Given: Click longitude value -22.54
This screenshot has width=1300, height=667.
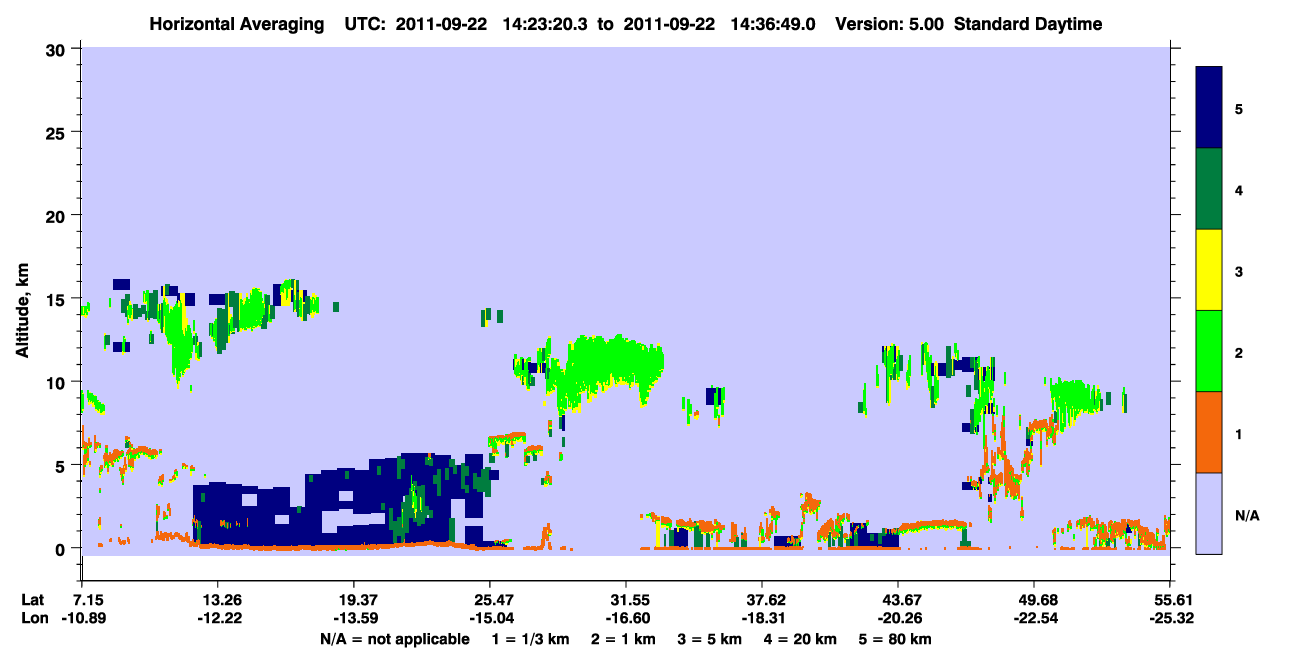Looking at the screenshot, I should click(1034, 618).
